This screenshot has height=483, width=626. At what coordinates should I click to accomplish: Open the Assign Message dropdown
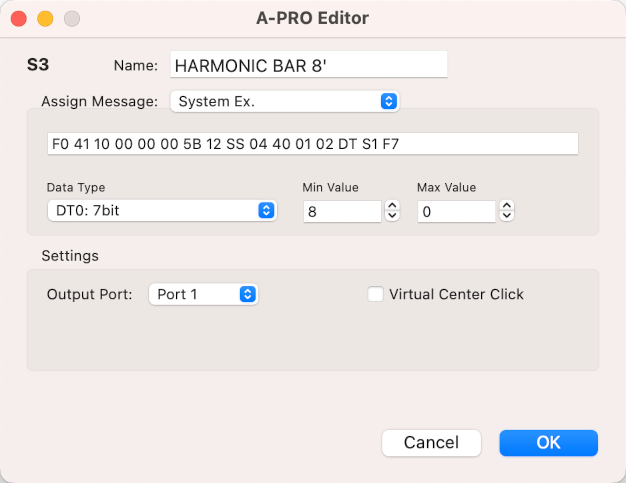pyautogui.click(x=285, y=101)
